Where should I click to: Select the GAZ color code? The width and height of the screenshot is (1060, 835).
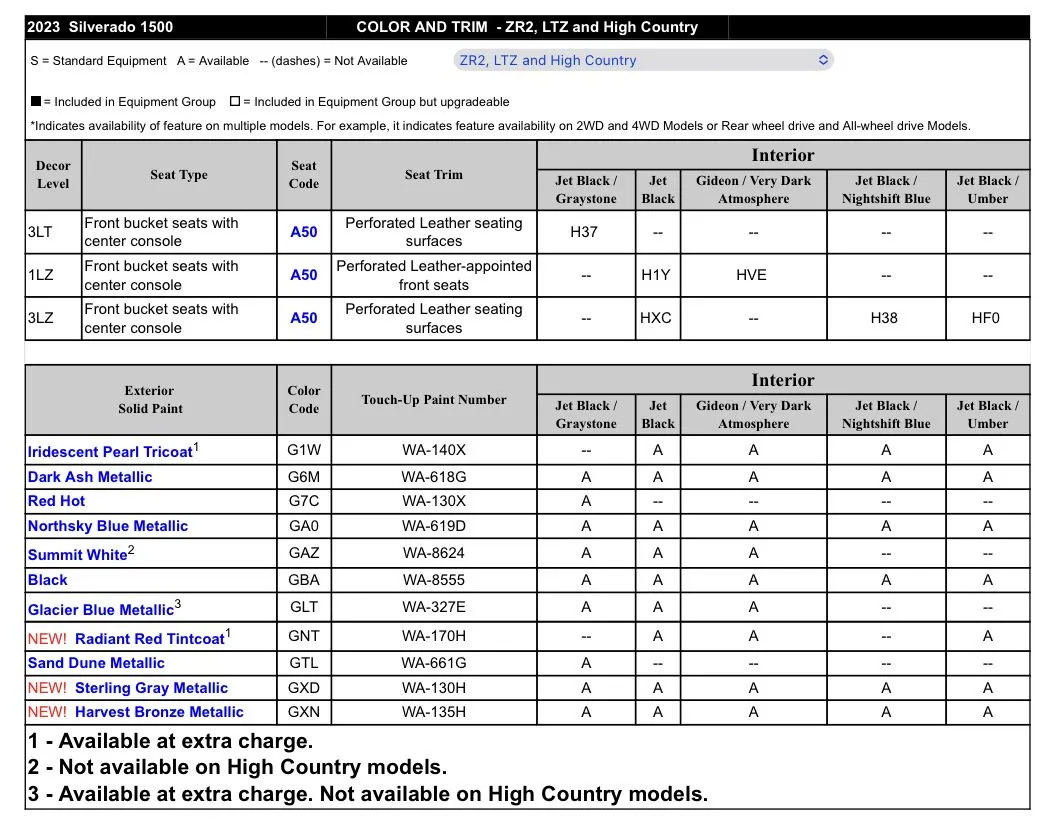[304, 553]
